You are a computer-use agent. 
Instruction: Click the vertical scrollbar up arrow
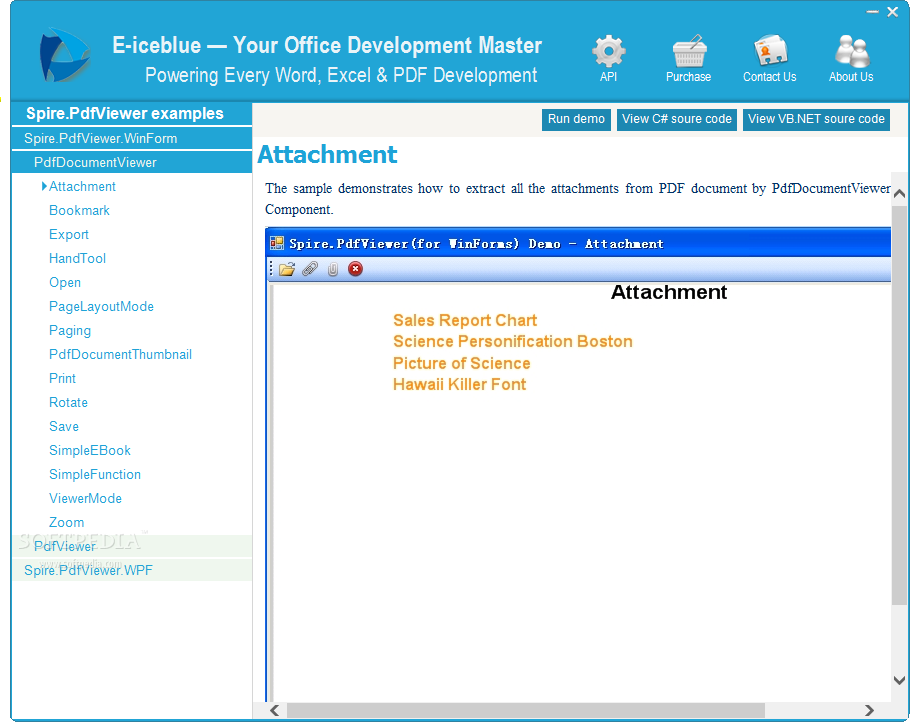900,194
